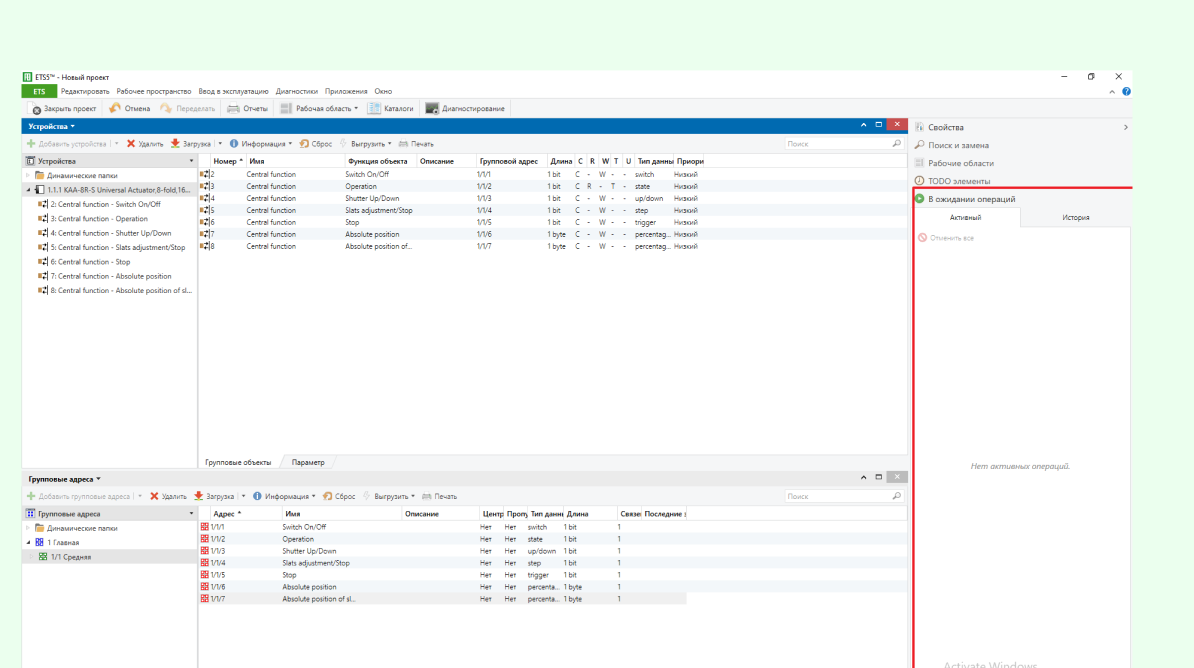
Task: Open the green ETS main menu
Action: tap(39, 91)
